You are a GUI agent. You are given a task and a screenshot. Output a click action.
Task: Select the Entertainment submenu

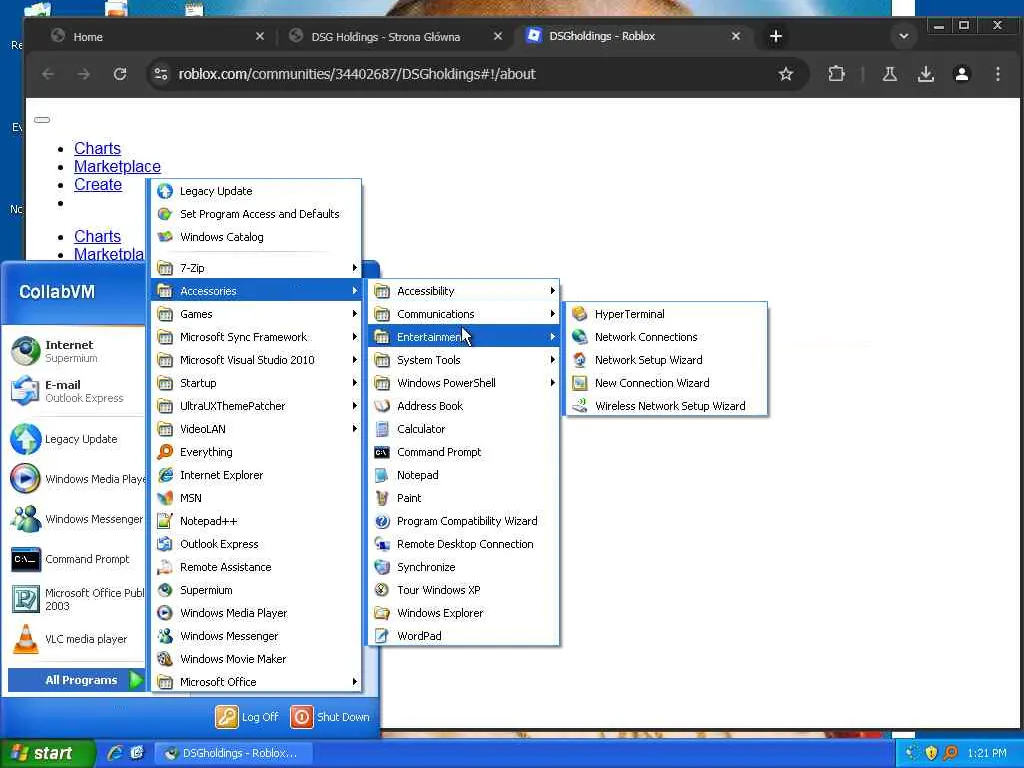464,337
